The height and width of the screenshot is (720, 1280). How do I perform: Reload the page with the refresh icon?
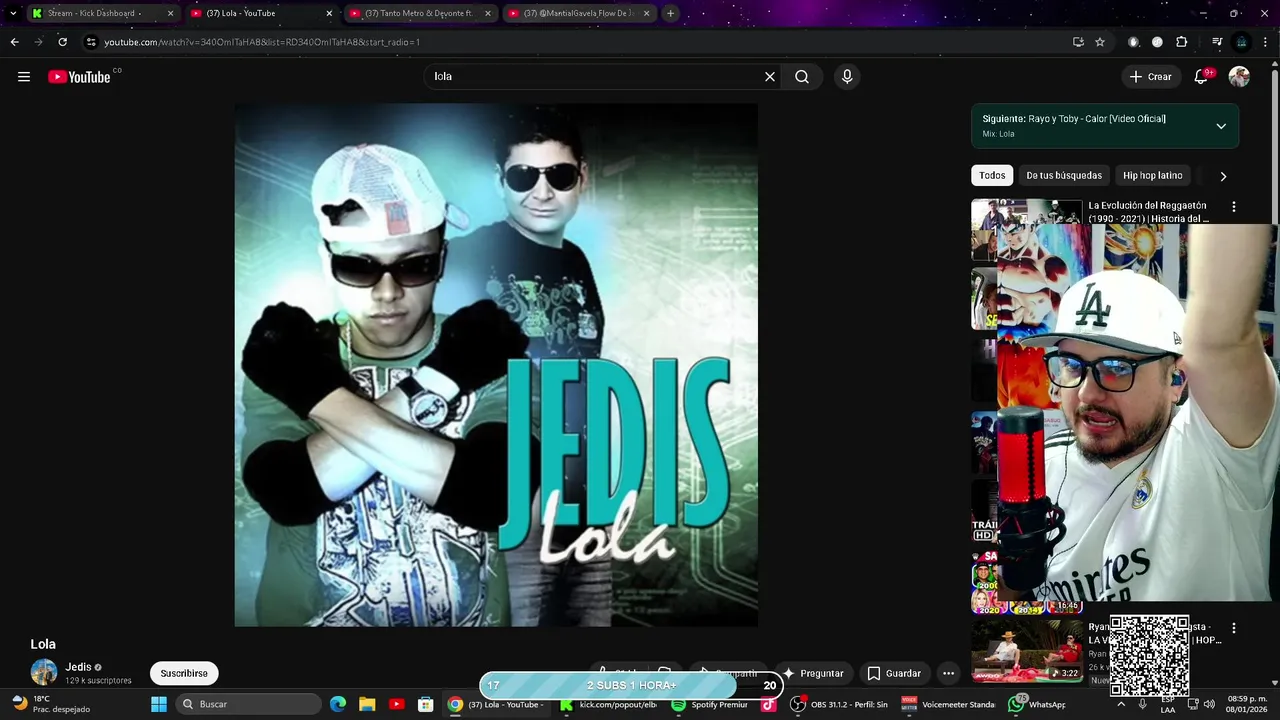(x=62, y=42)
